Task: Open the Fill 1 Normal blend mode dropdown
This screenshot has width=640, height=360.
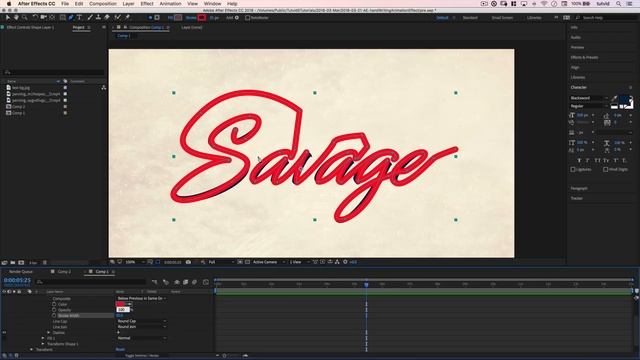Action: coord(141,338)
